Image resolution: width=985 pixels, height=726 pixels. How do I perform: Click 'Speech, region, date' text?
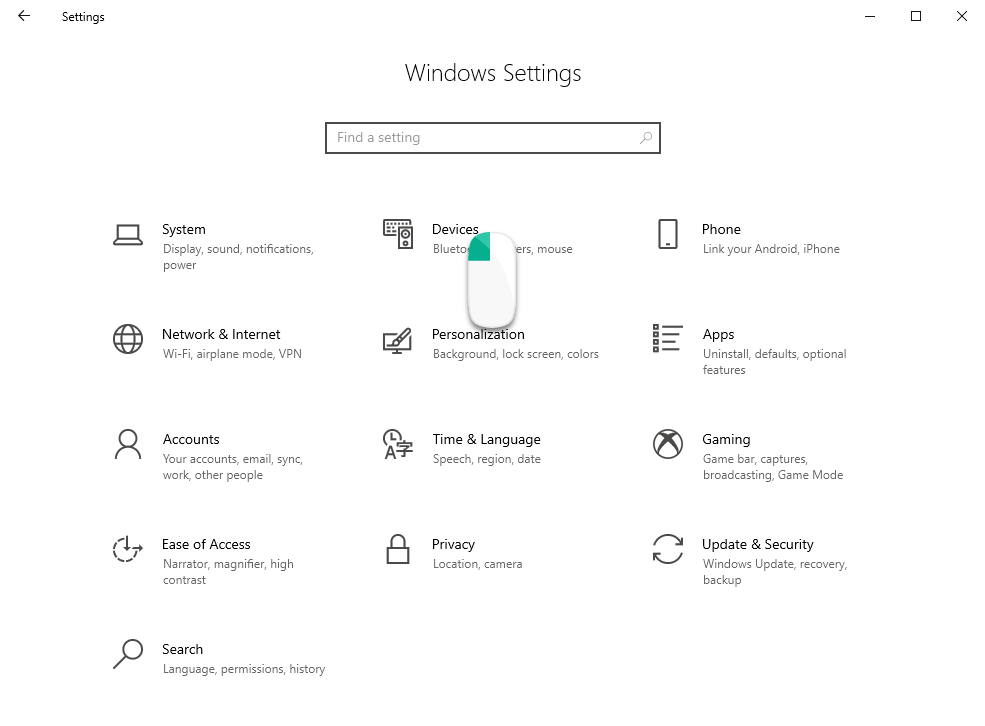[486, 459]
